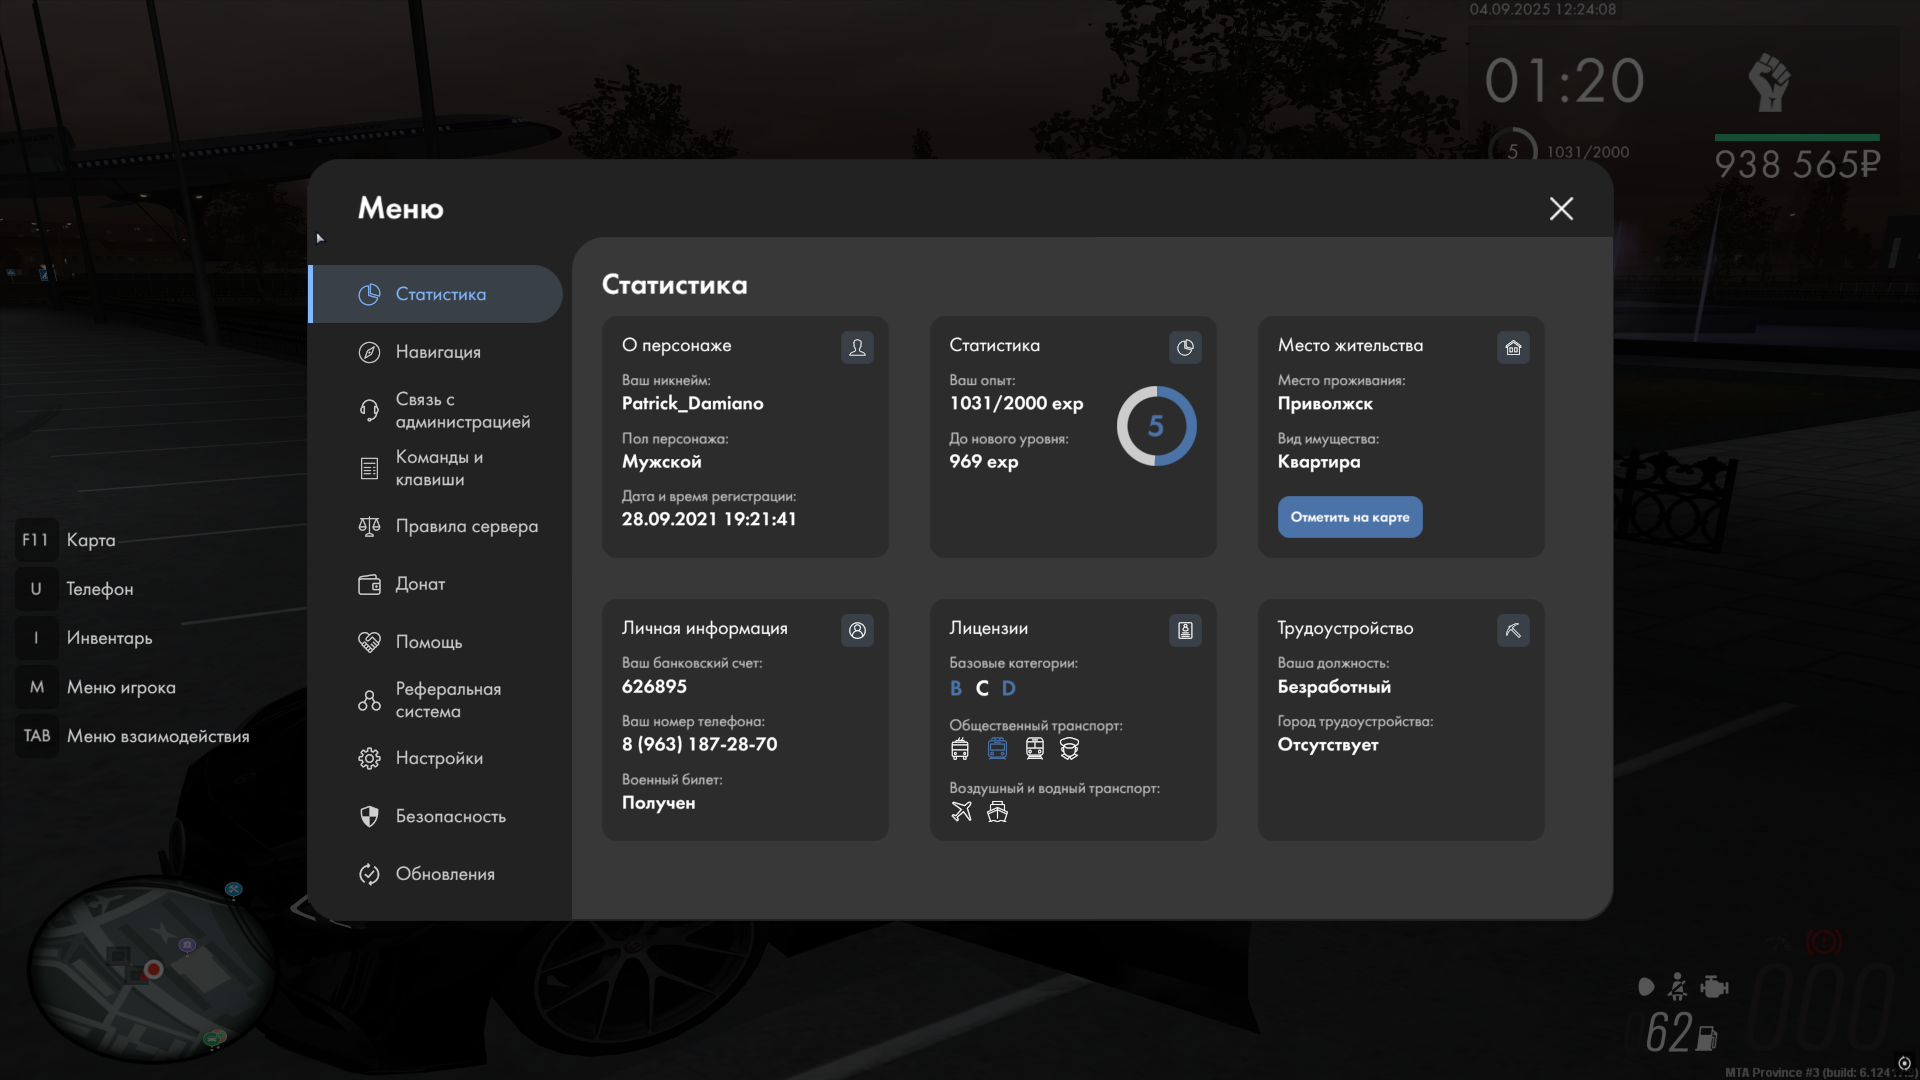Open Связь с администрацией section

pos(462,410)
